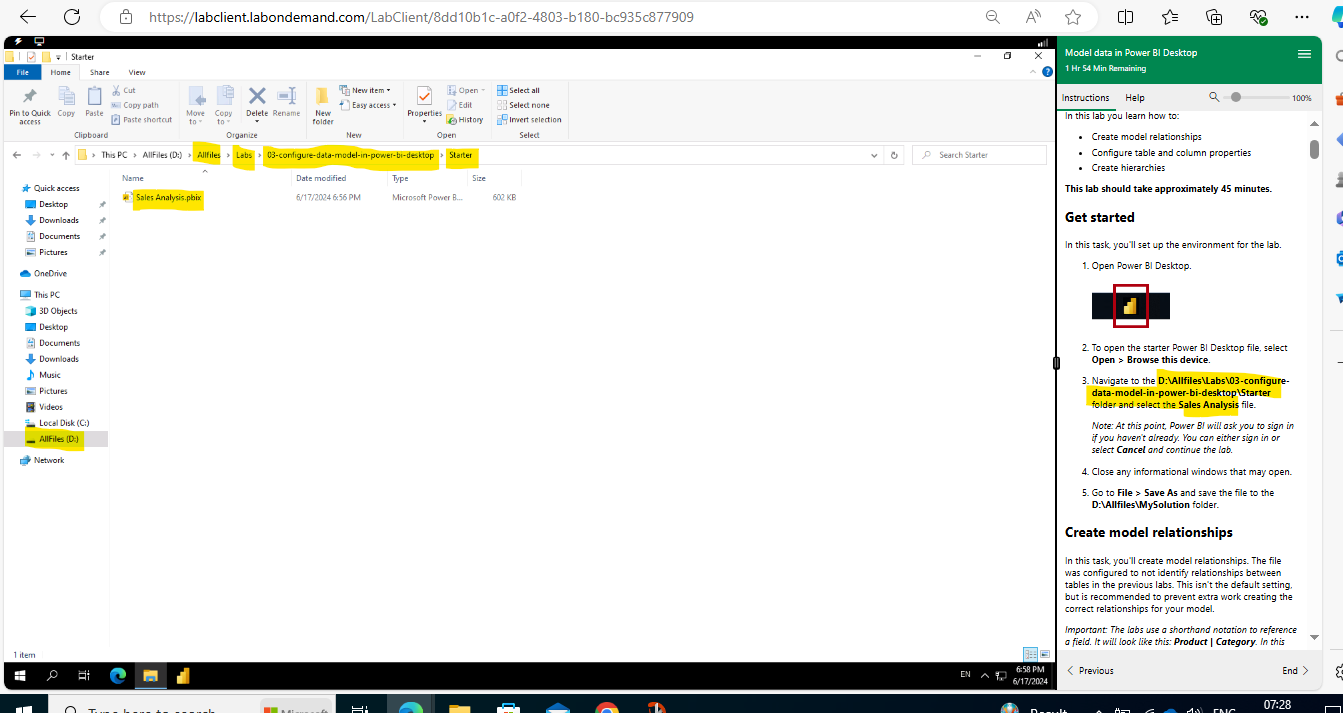This screenshot has width=1343, height=713.
Task: Switch to large icons view button
Action: point(1045,654)
